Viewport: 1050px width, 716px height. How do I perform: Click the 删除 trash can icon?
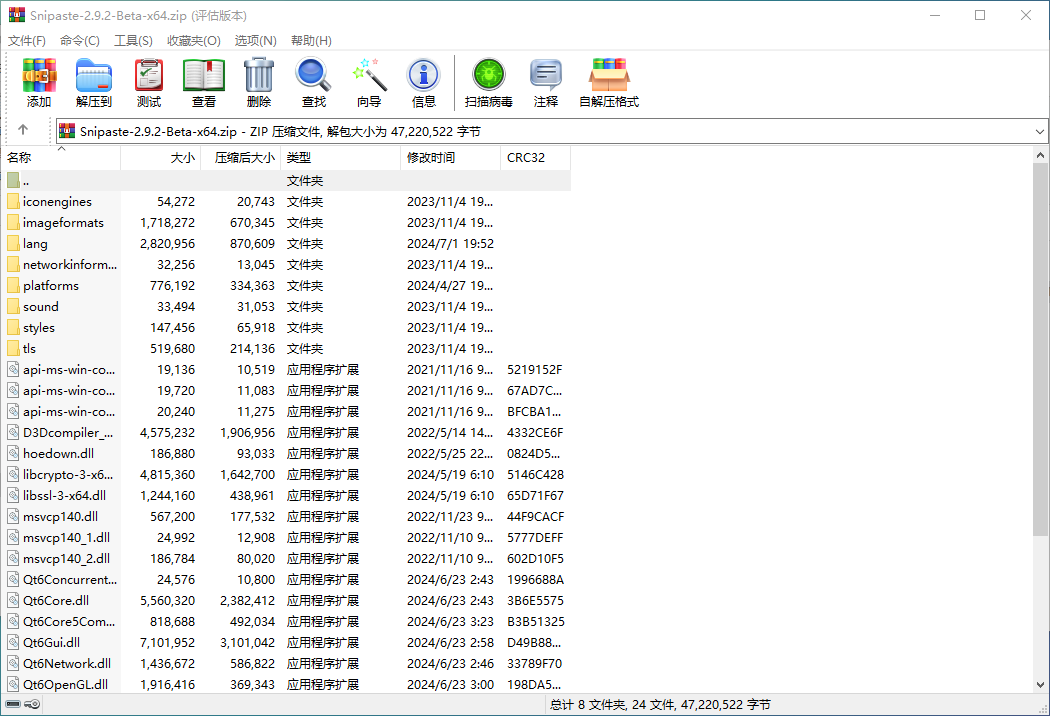pos(258,74)
